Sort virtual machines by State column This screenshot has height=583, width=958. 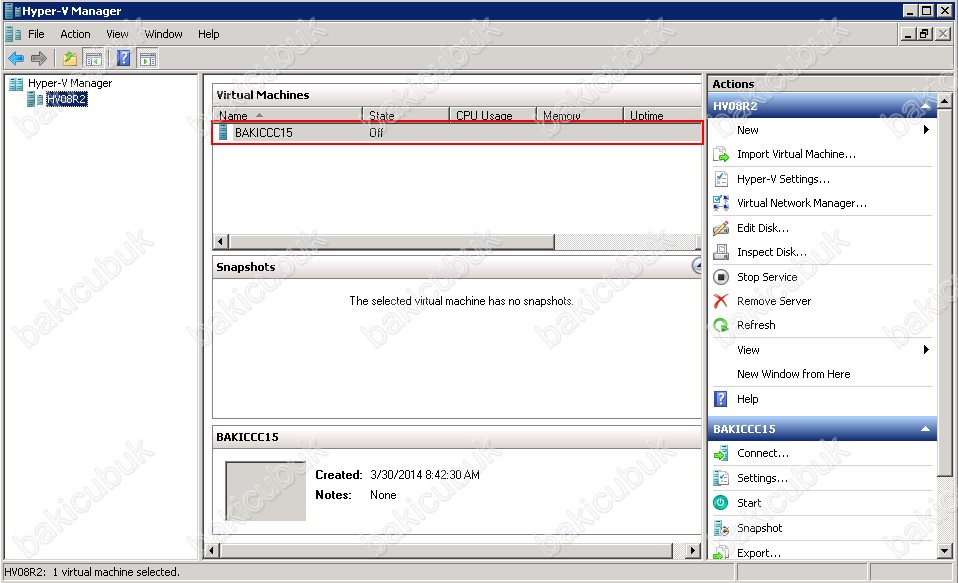point(406,115)
